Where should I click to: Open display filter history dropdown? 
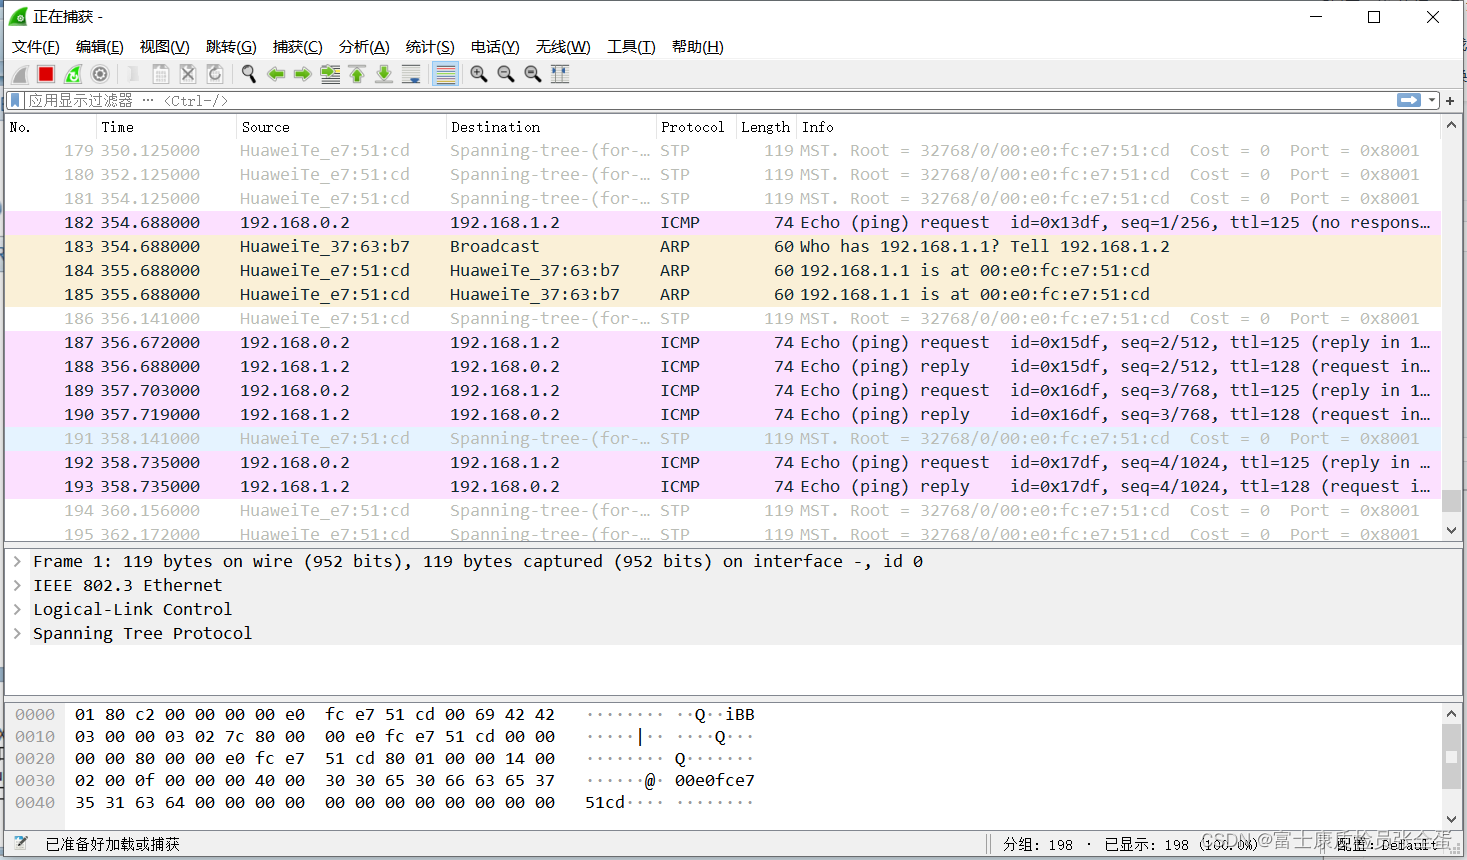[1432, 100]
